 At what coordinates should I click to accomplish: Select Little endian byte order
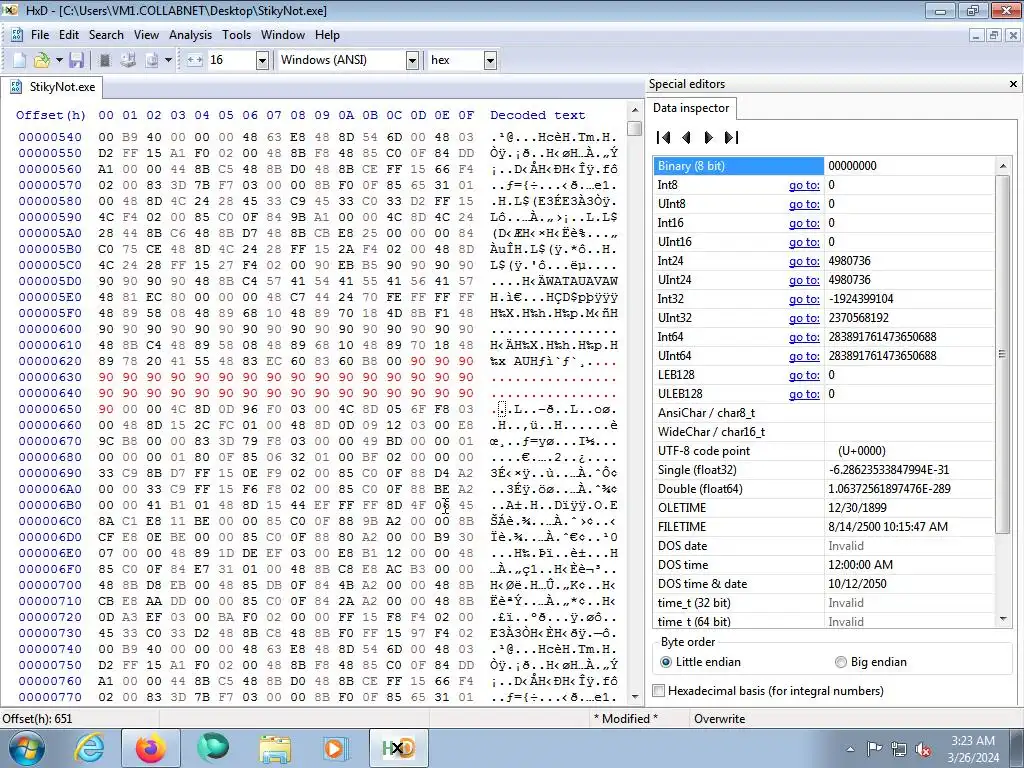(701, 662)
